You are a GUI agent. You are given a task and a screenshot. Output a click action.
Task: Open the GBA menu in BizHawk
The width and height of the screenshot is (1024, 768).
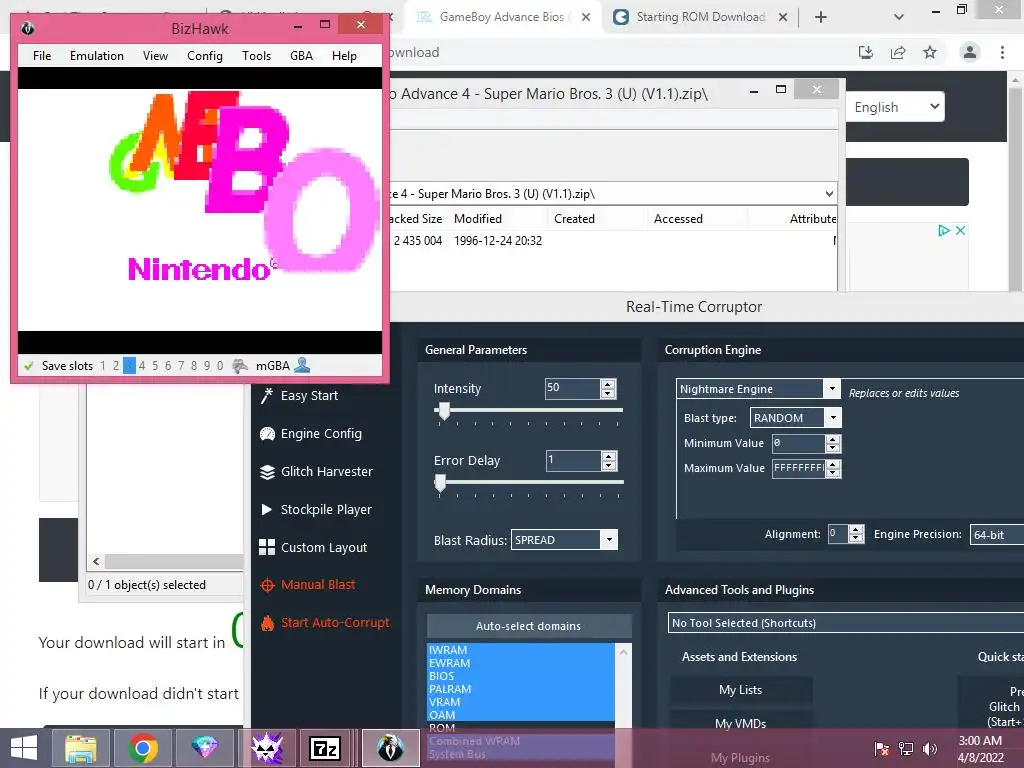click(301, 56)
